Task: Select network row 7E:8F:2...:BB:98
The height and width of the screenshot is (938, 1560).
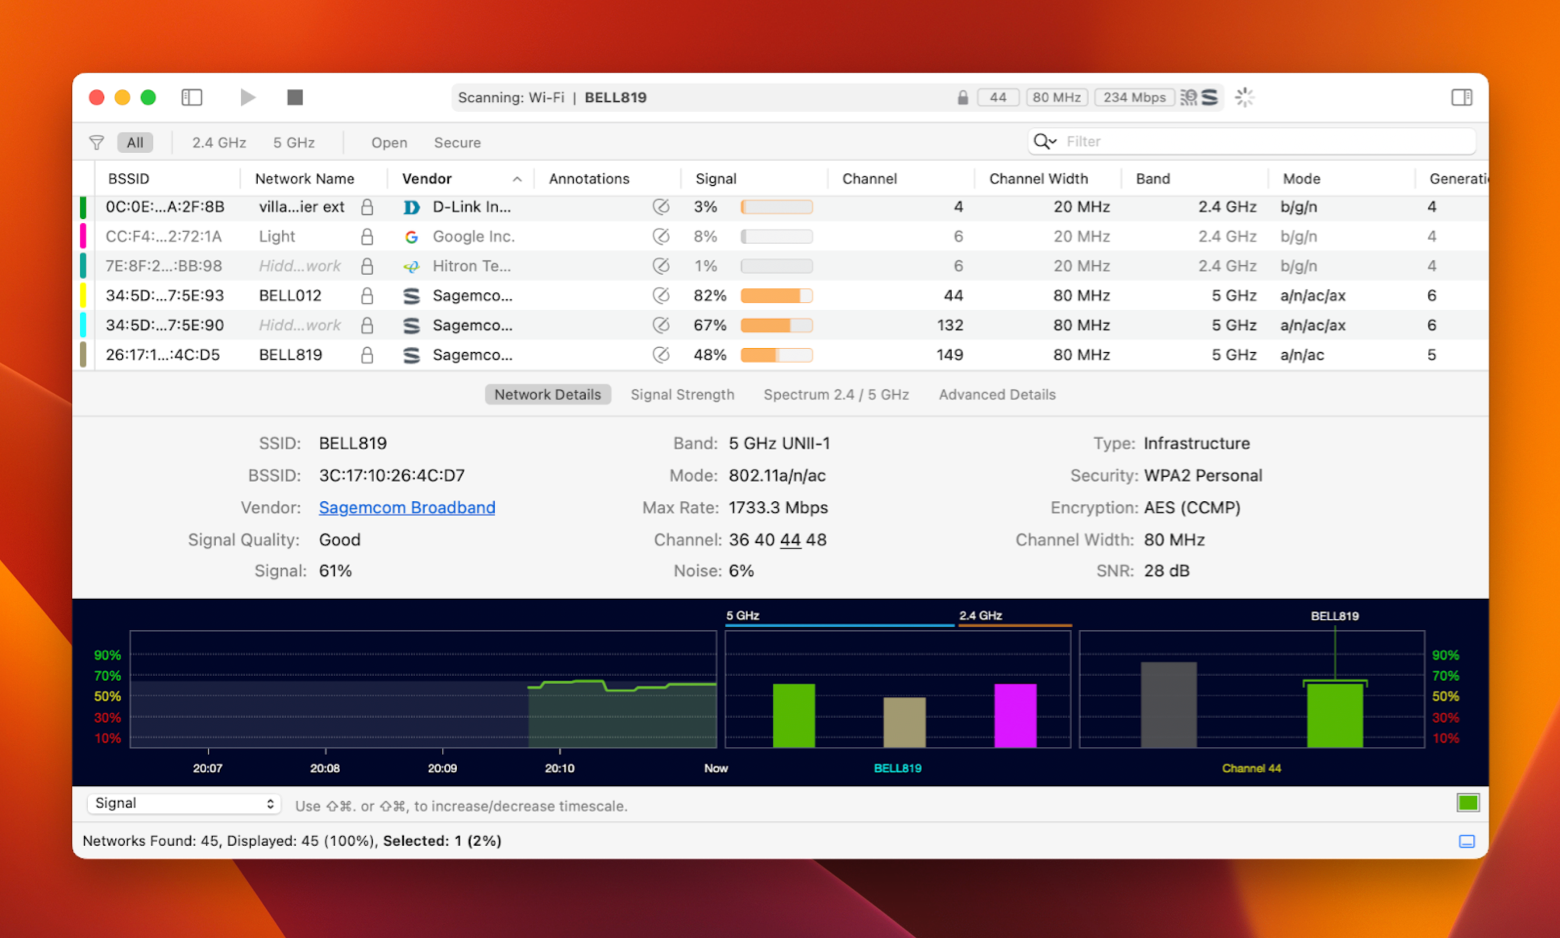Action: [780, 266]
